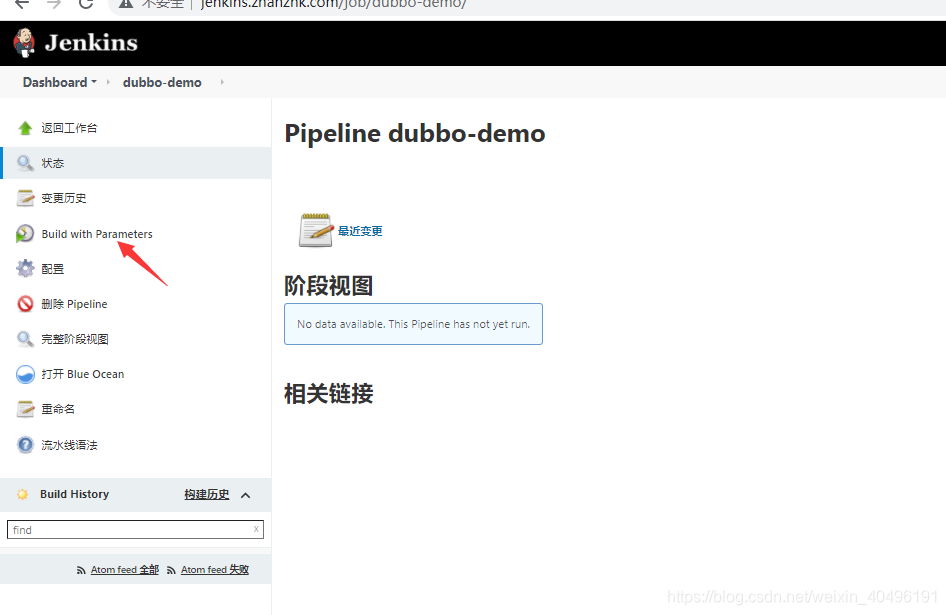Open the 最近变更 link

click(360, 231)
